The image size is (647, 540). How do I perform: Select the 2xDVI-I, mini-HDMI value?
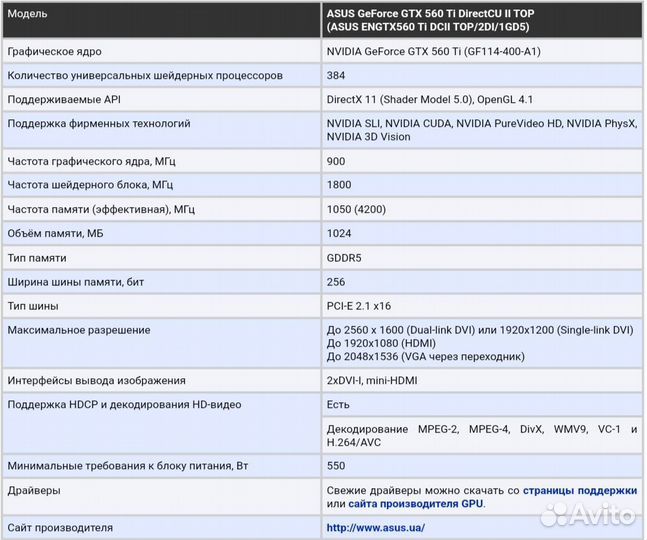[372, 380]
